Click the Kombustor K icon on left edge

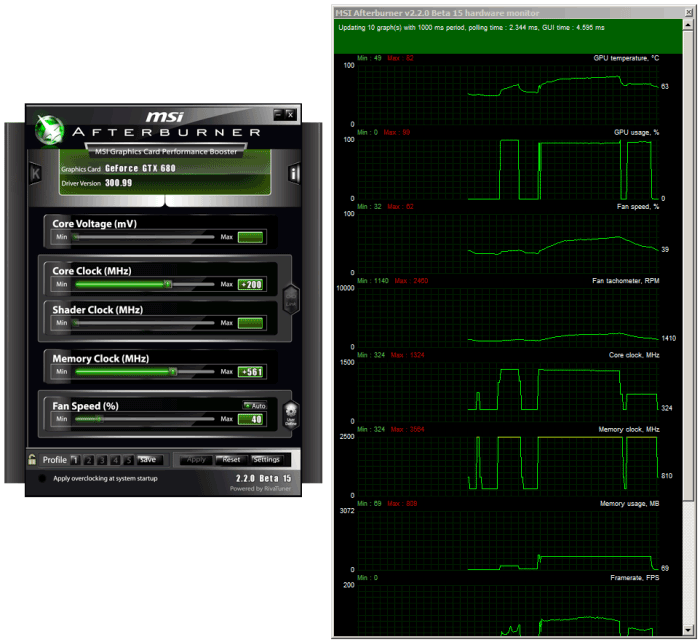(36, 174)
